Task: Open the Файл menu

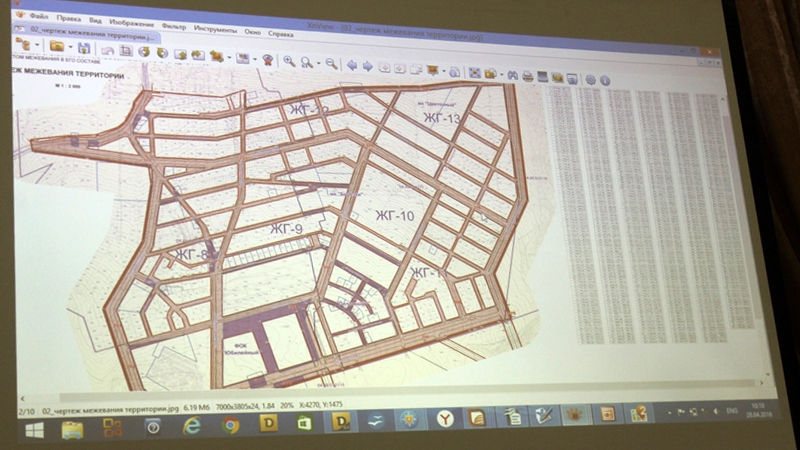Action: pyautogui.click(x=39, y=19)
